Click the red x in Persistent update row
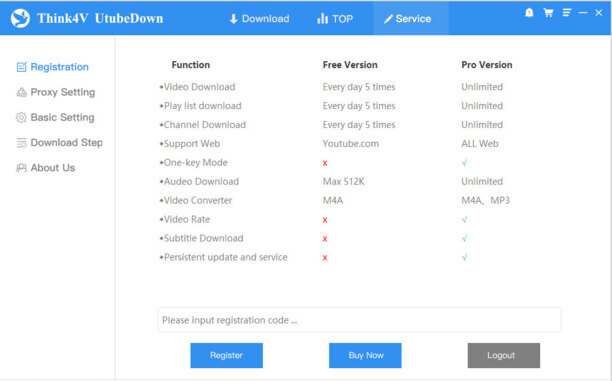 tap(325, 258)
